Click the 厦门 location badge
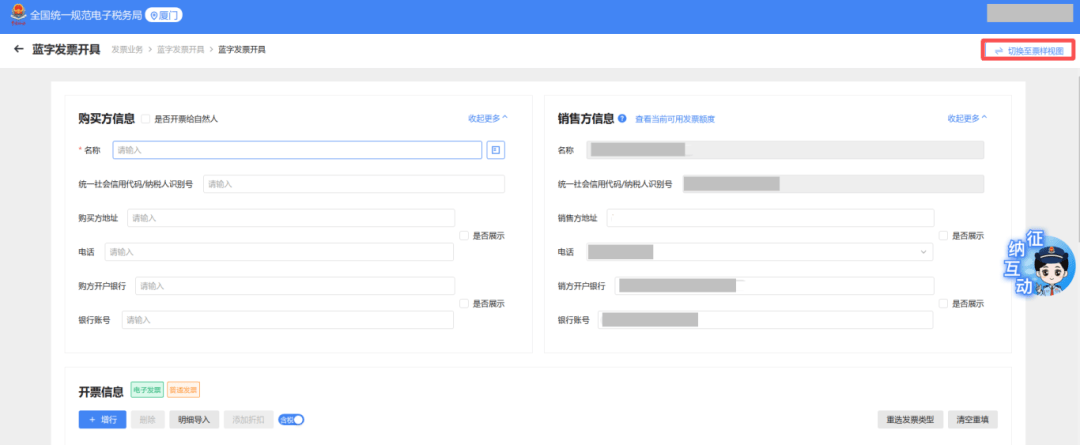Viewport: 1080px width, 445px height. (x=164, y=16)
